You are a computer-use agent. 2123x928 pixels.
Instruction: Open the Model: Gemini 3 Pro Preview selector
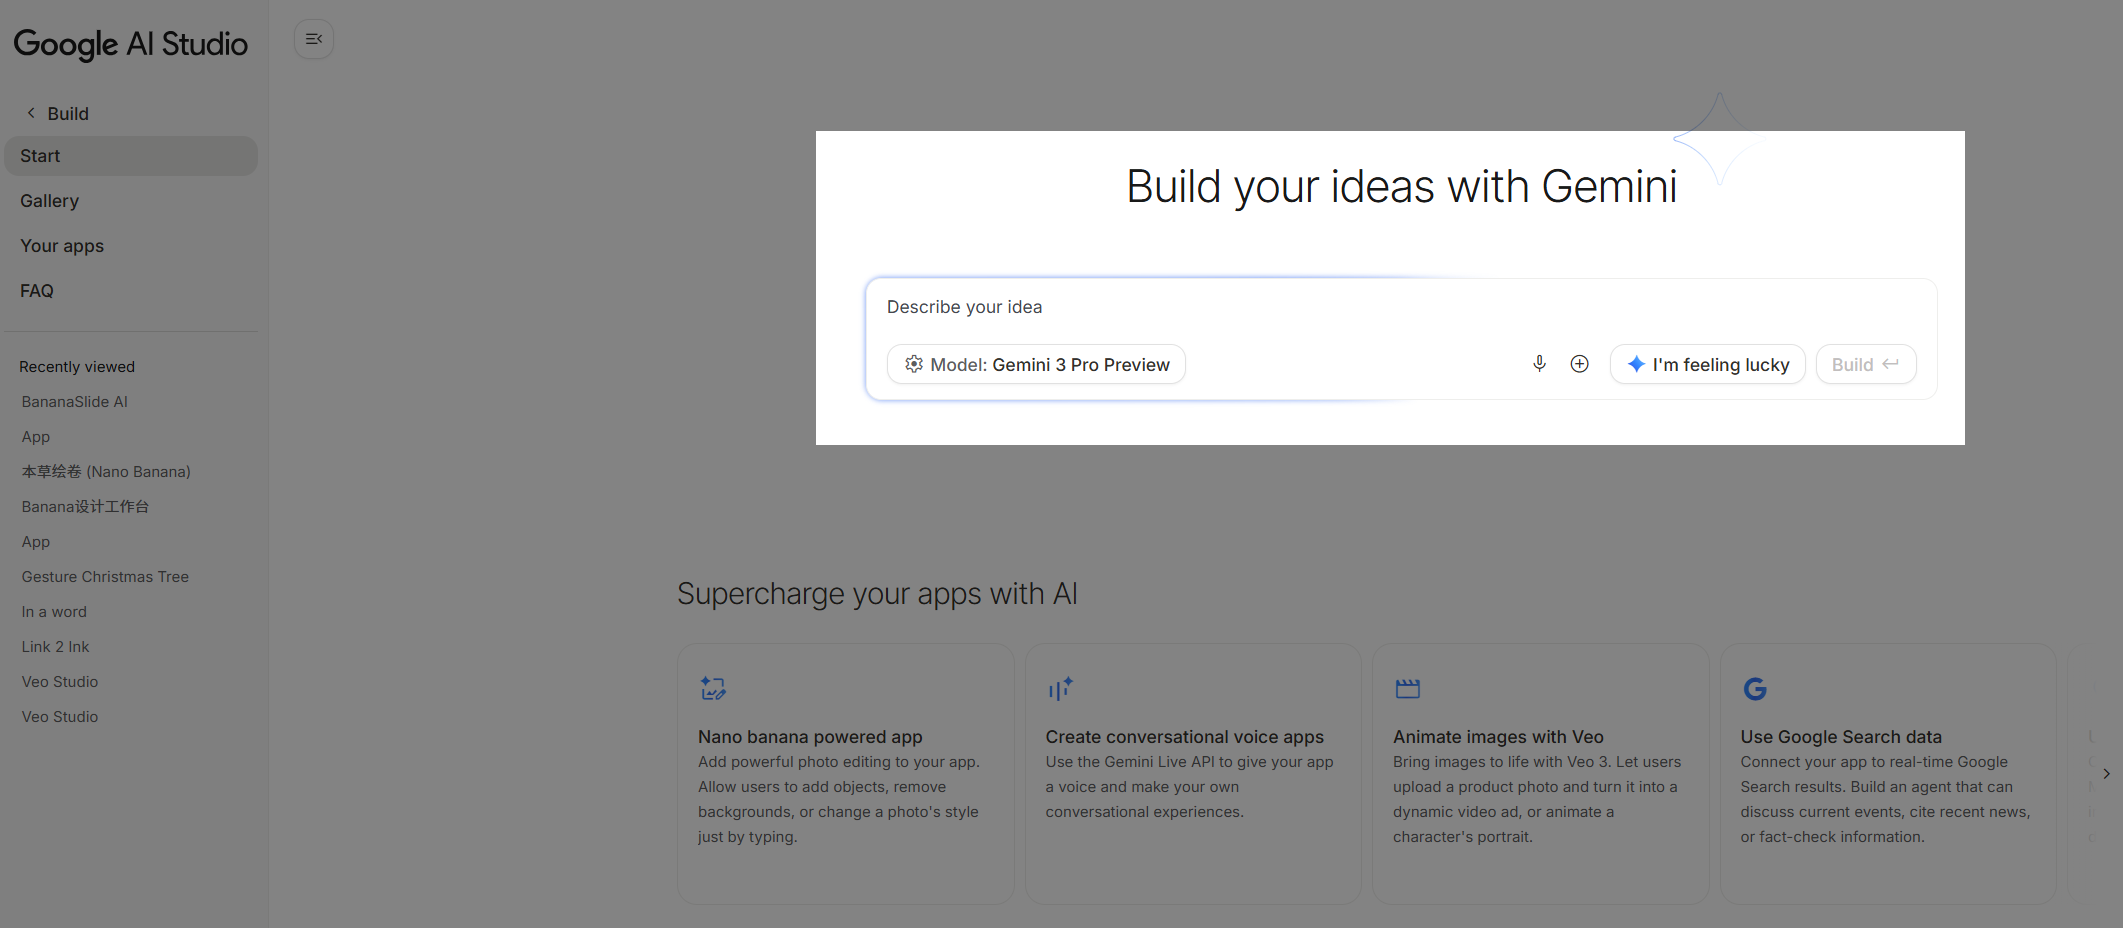(x=1036, y=364)
